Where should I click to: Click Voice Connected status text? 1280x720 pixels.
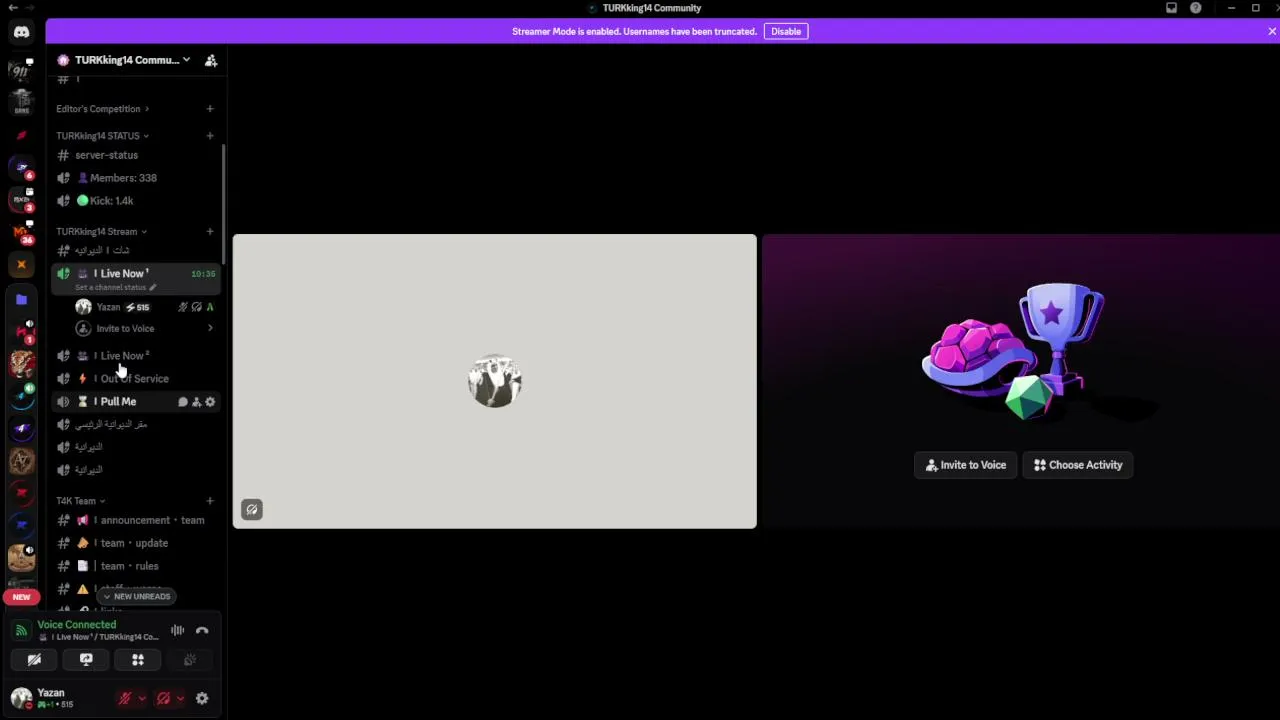tap(77, 625)
